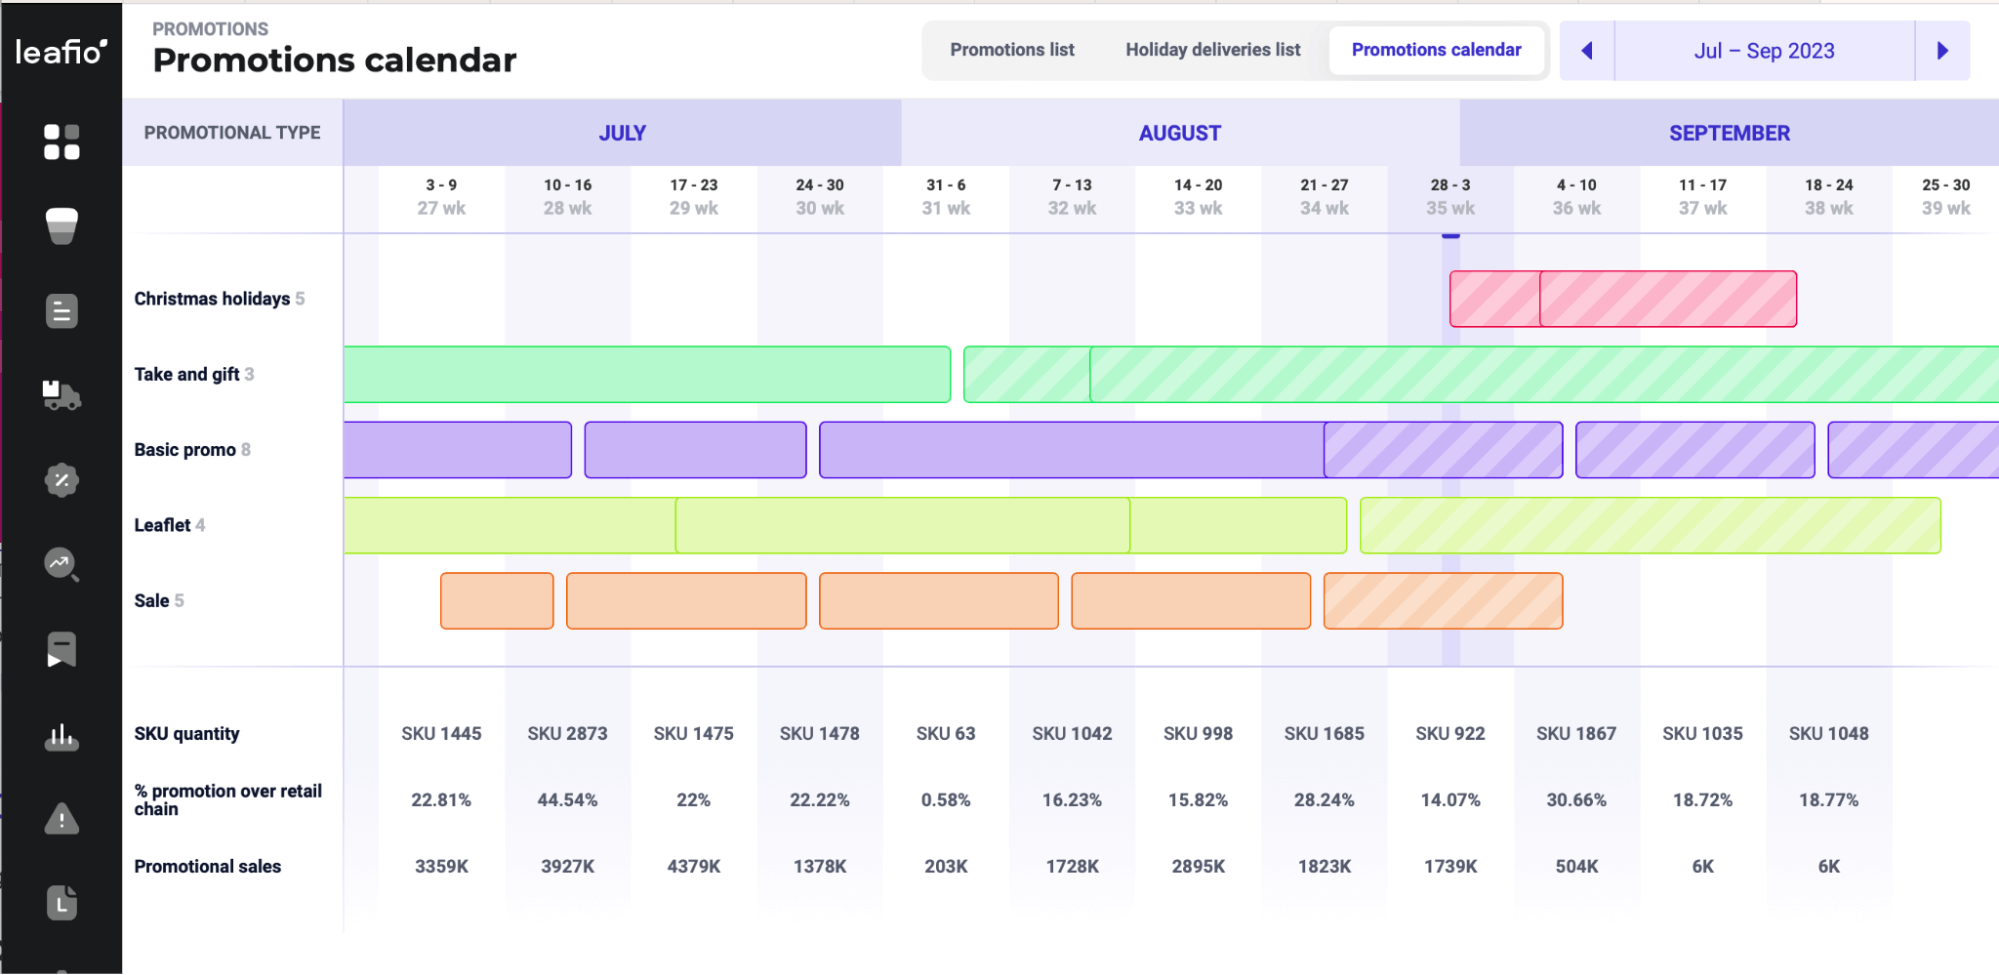Click the cup-shaped icon in sidebar

[61, 226]
